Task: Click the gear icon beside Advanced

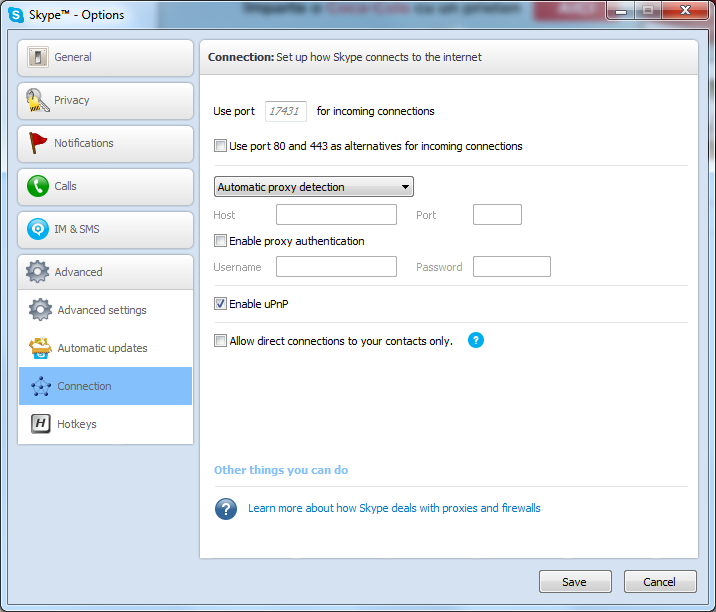Action: 37,272
